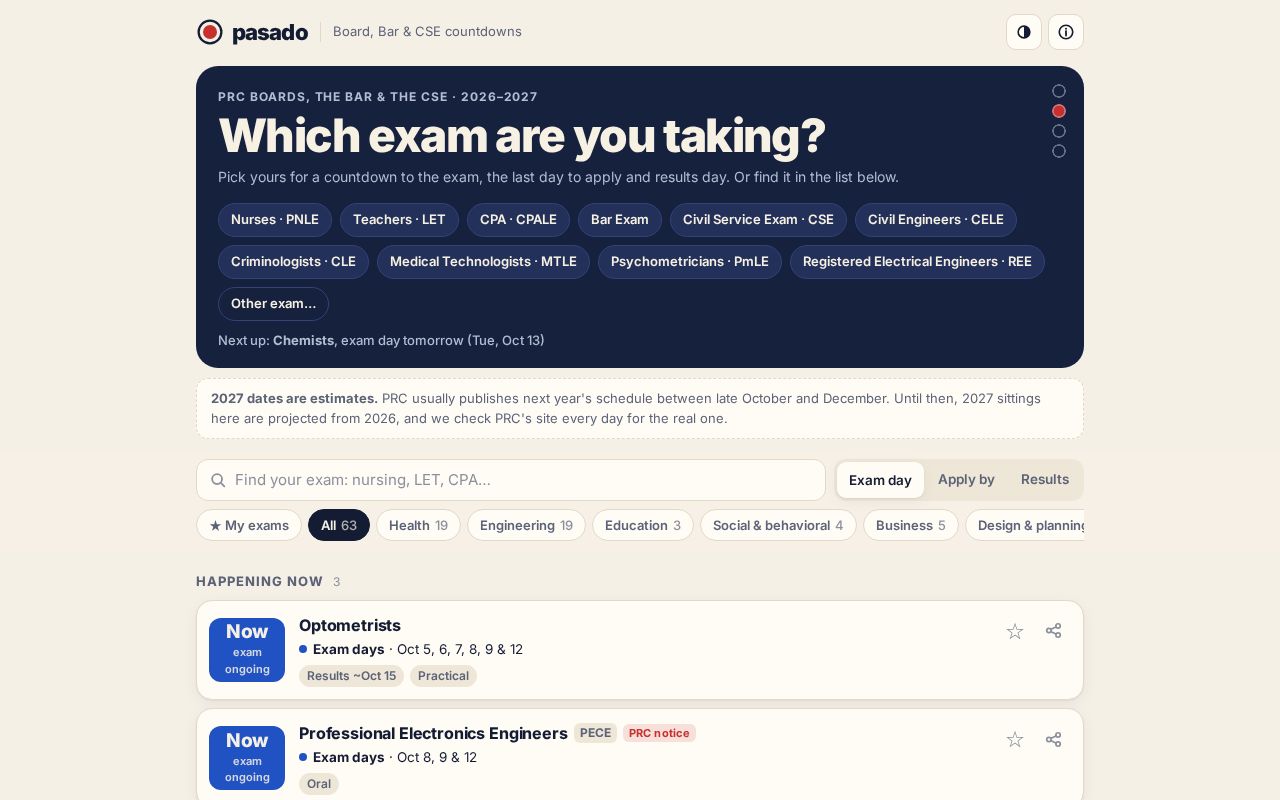
Task: Show Business category exams
Action: coord(911,525)
